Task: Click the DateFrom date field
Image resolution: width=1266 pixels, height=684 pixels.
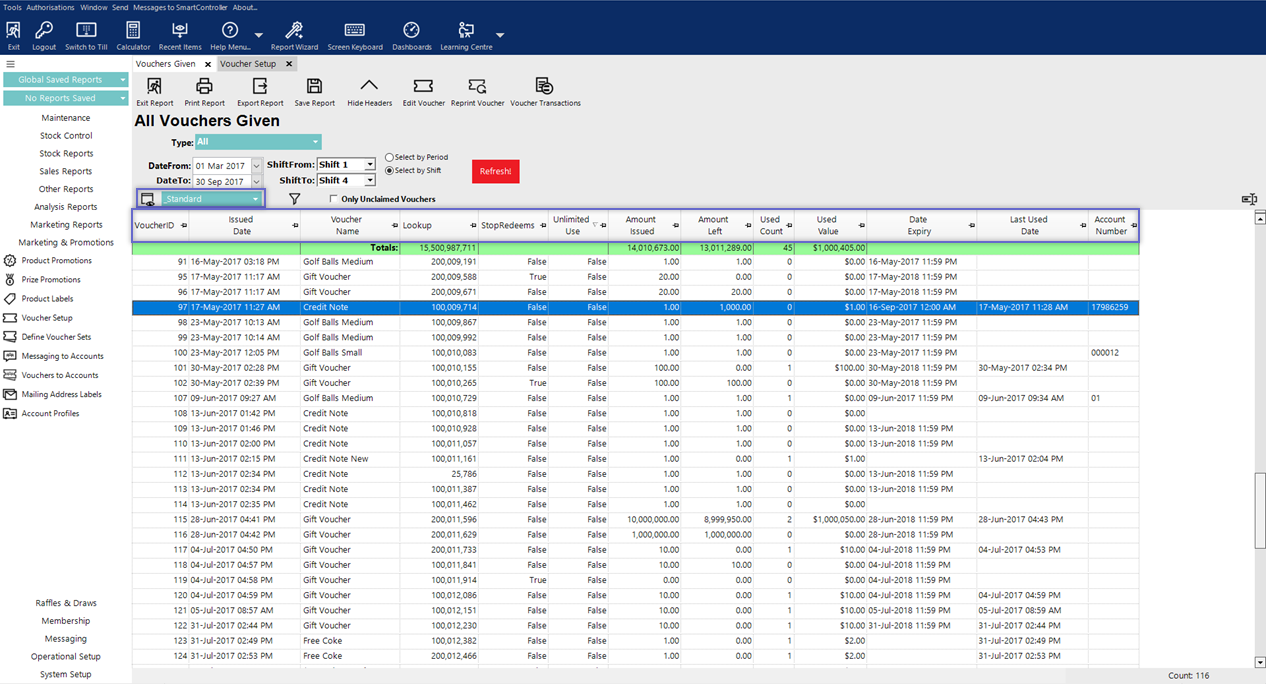Action: [x=221, y=166]
